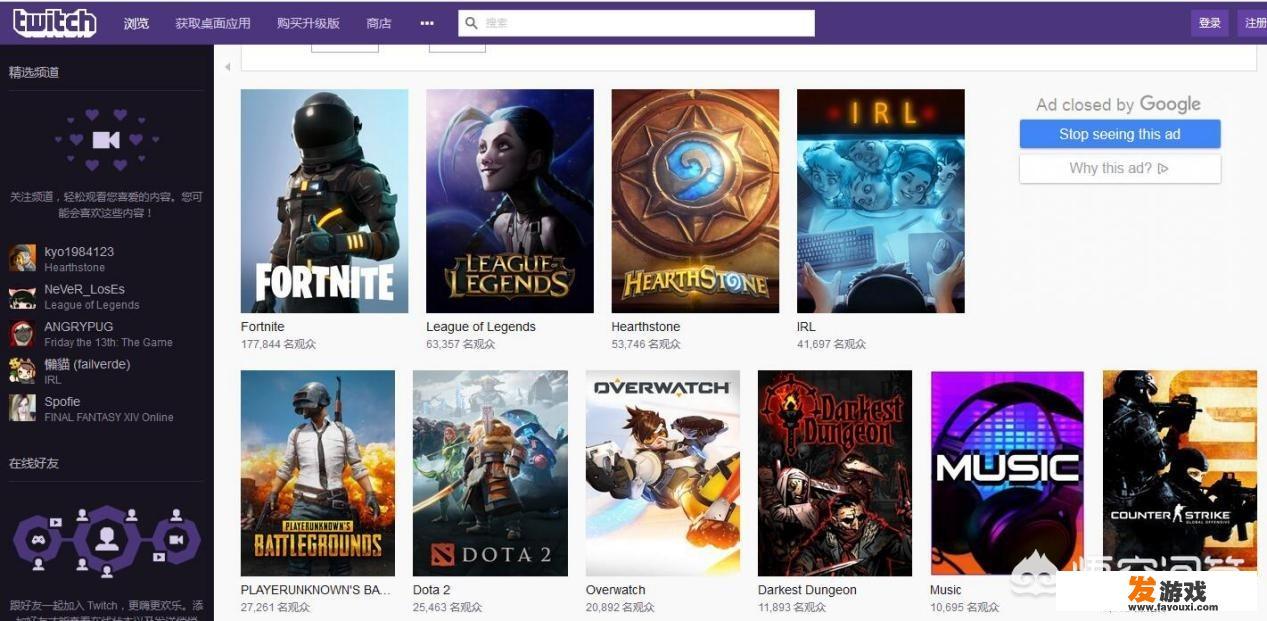The image size is (1267, 621).
Task: Open Spofie channel name link
Action: (62, 401)
